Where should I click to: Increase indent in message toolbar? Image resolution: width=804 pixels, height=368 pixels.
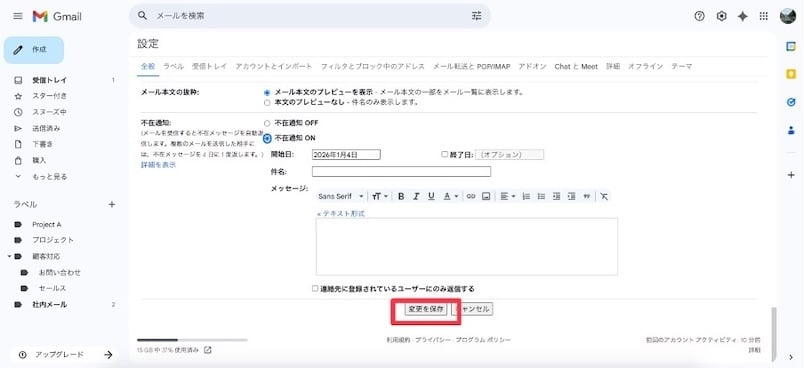point(572,196)
